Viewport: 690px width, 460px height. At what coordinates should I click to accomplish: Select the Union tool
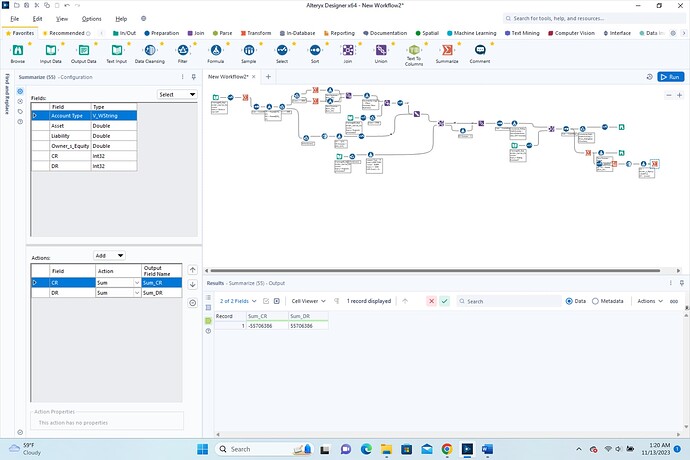click(381, 54)
